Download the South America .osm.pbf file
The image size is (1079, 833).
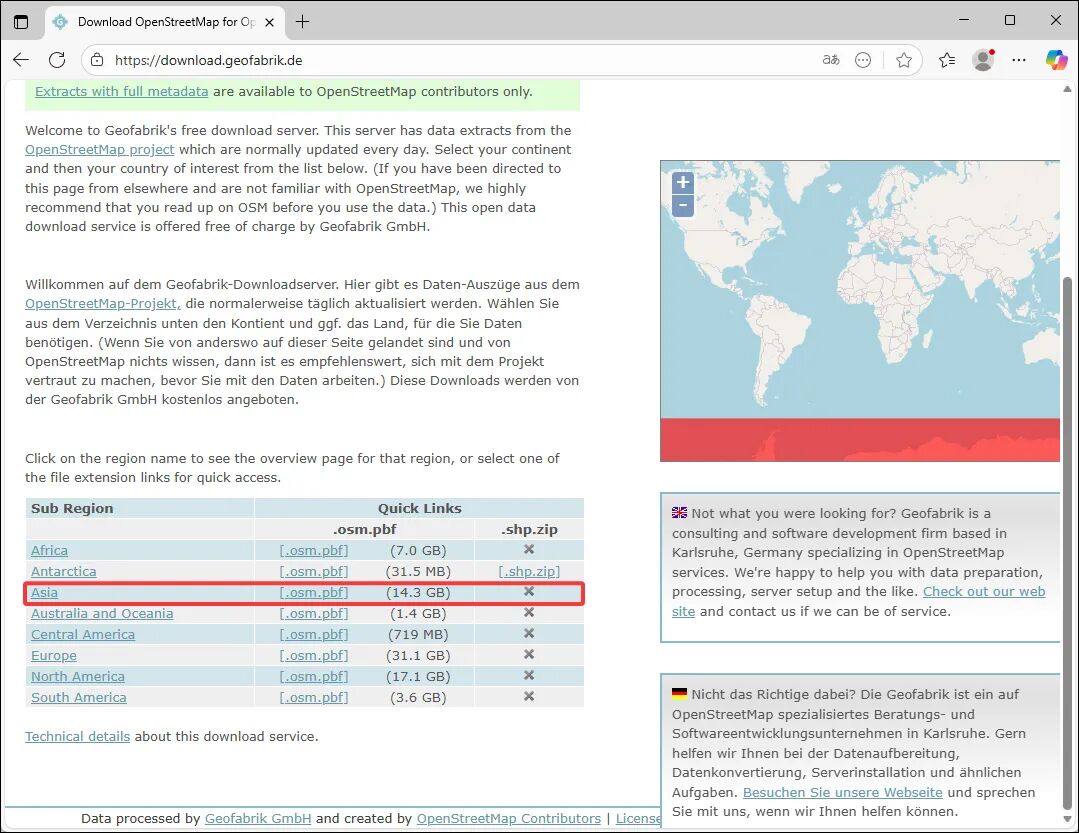(x=314, y=697)
